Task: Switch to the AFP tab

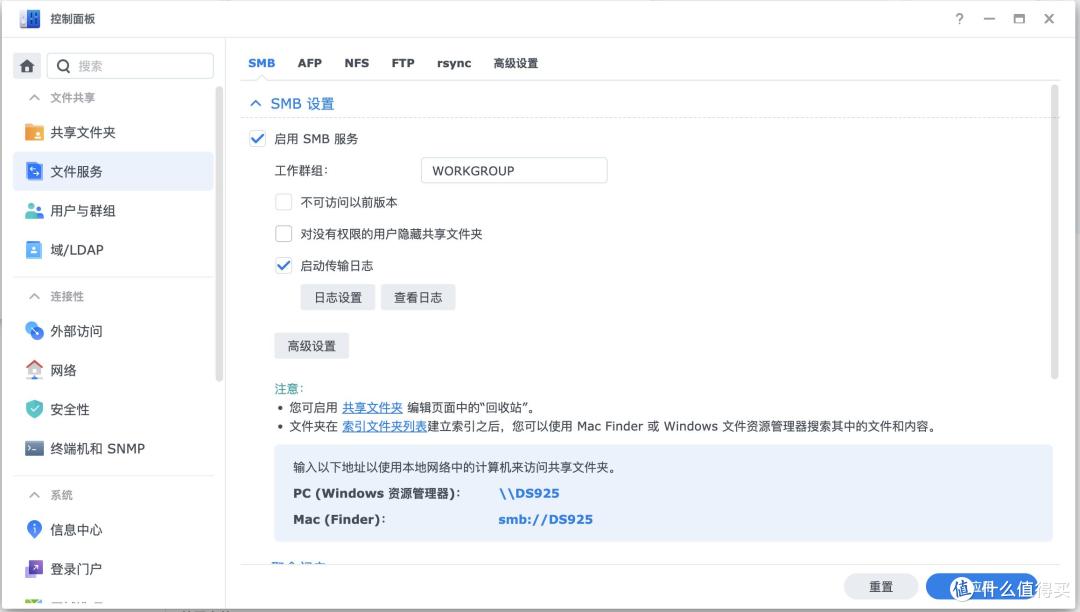Action: 309,63
